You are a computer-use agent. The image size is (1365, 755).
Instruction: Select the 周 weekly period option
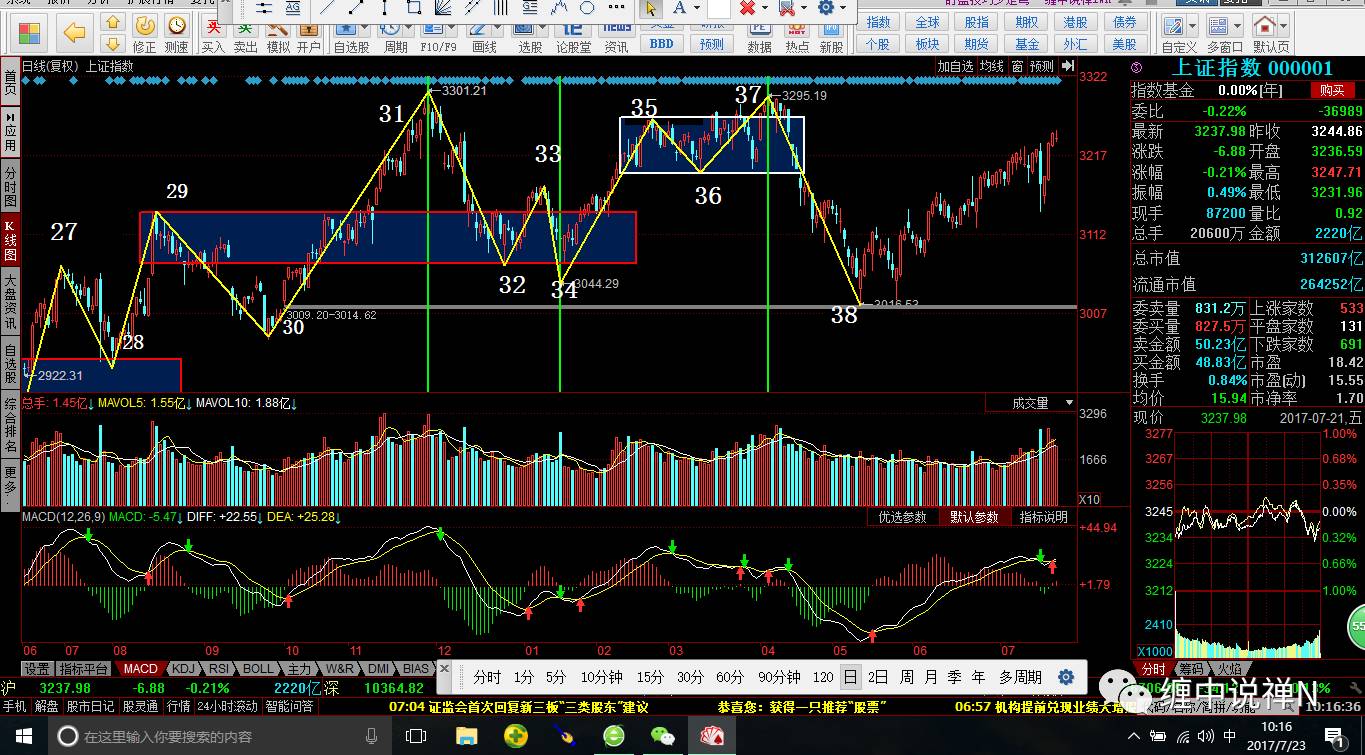point(906,677)
